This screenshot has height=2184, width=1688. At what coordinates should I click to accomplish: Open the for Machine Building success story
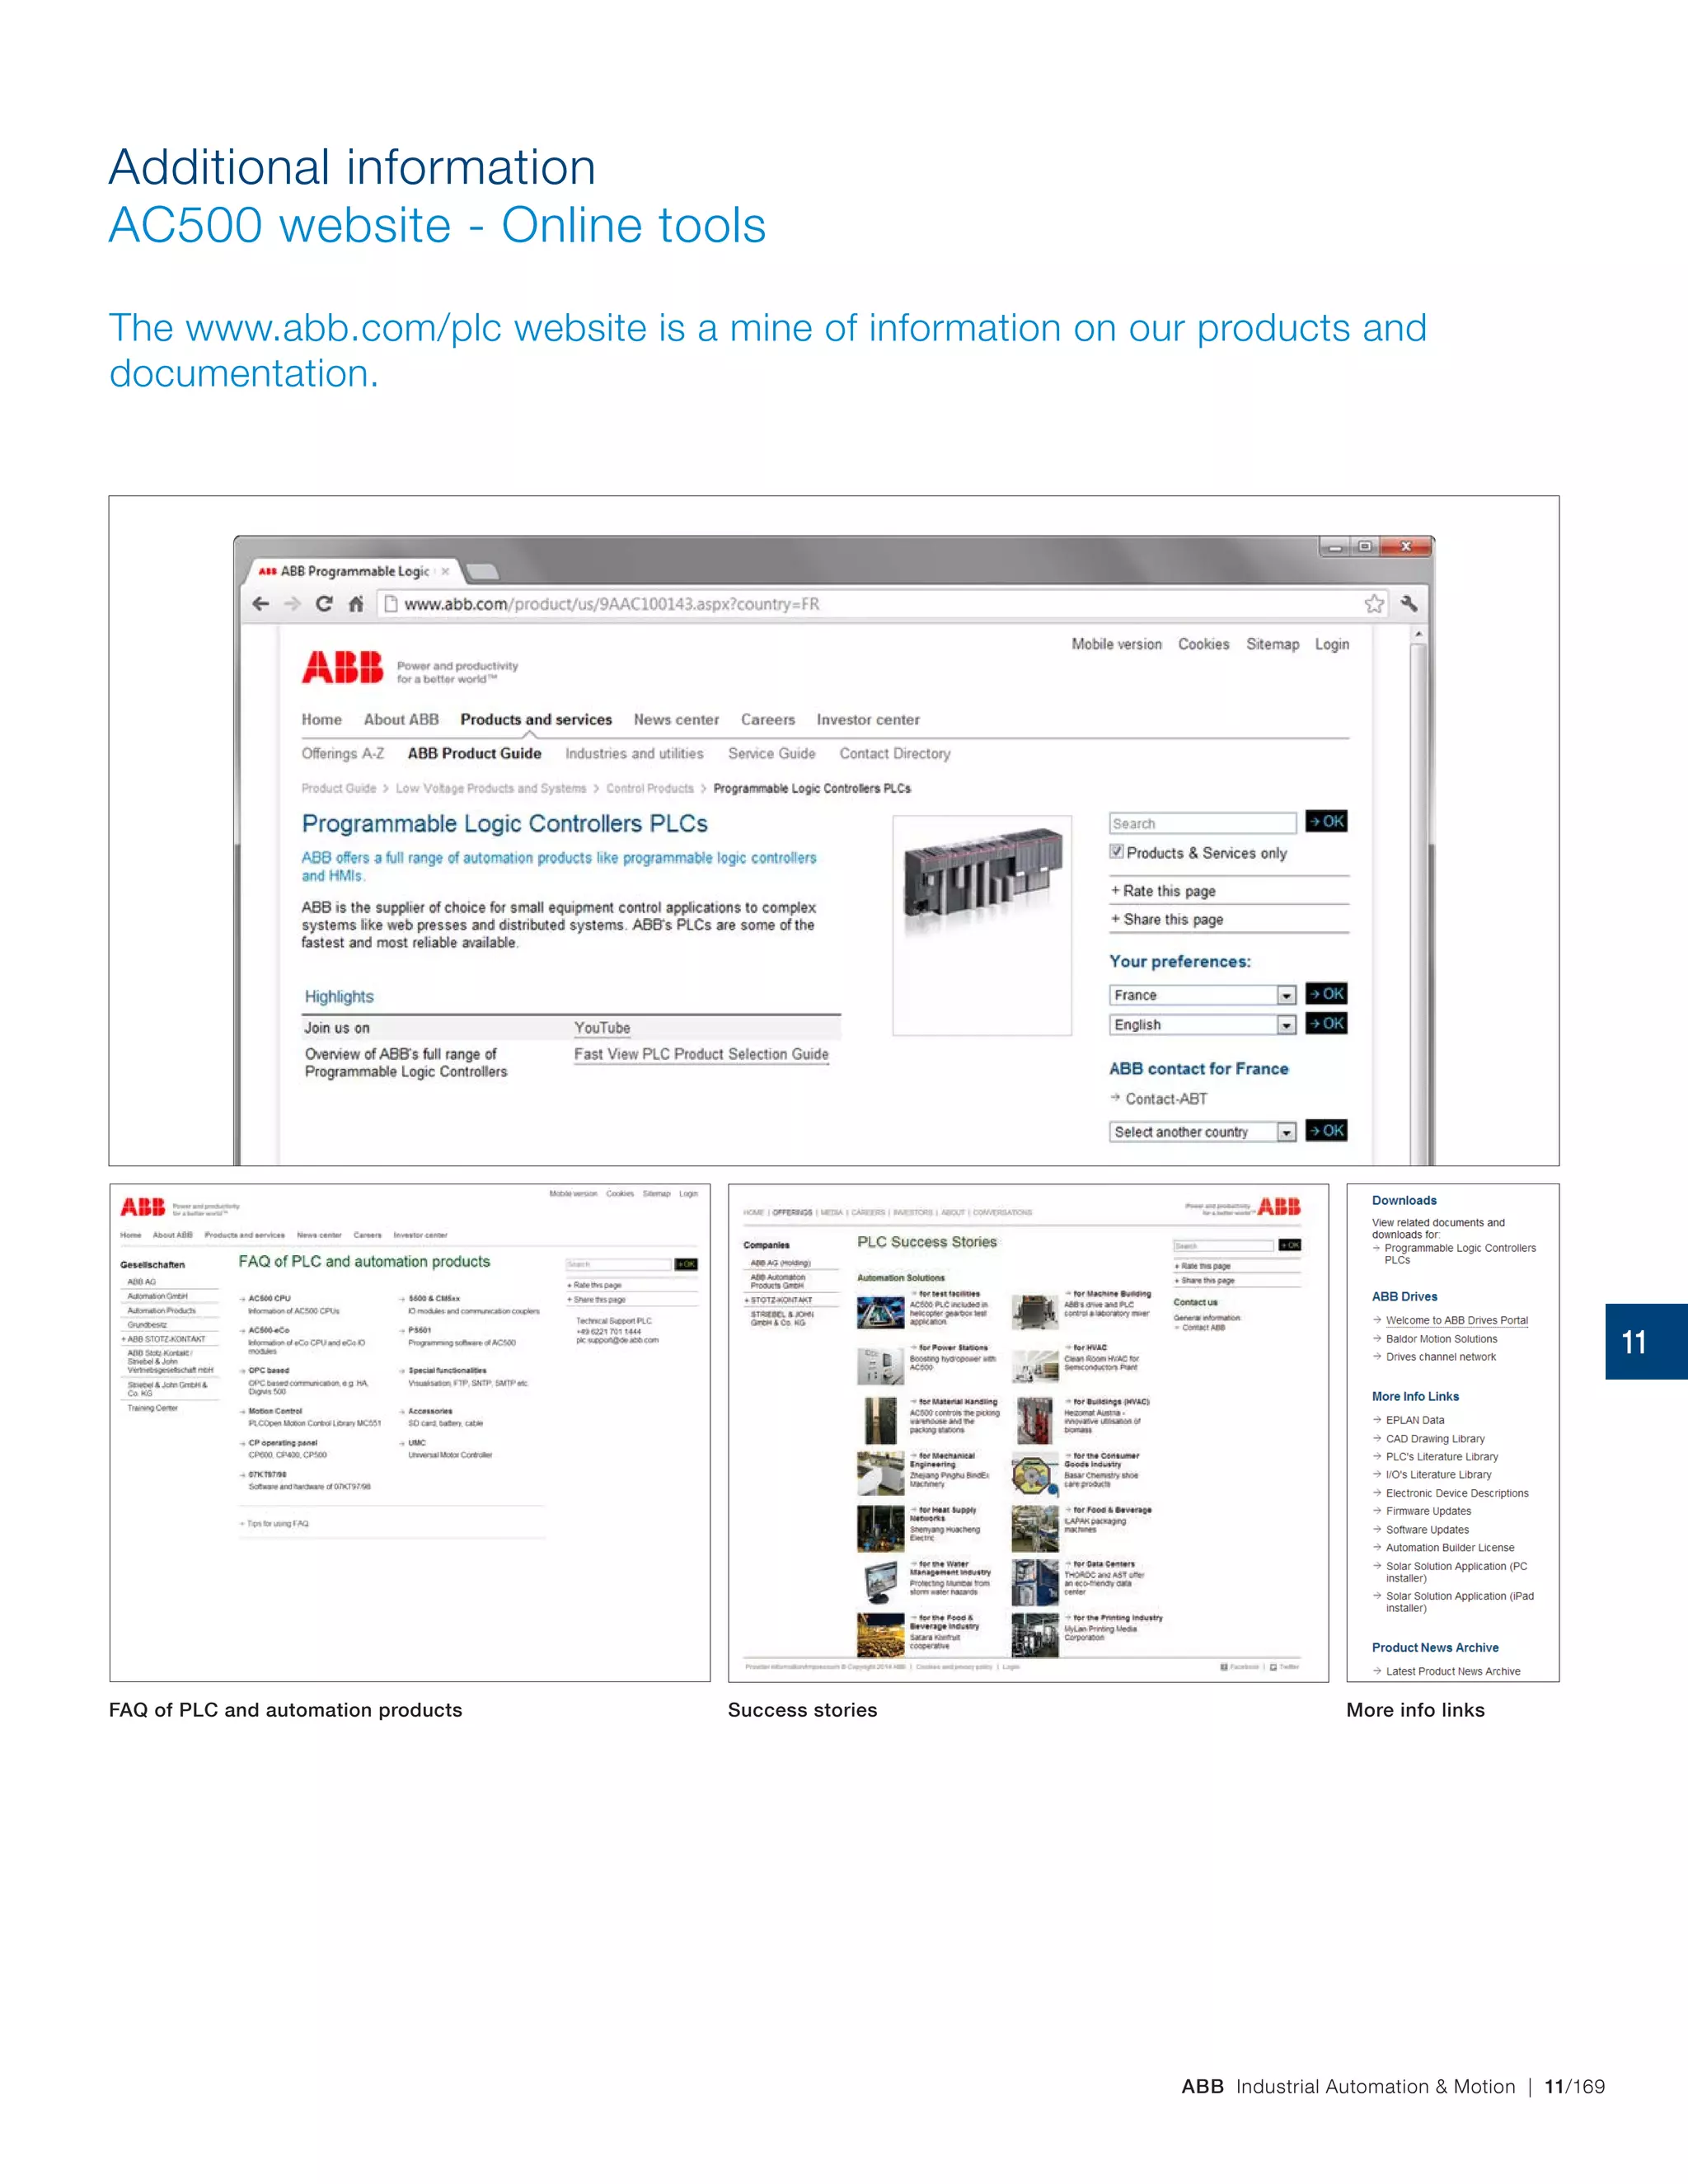[1112, 1294]
